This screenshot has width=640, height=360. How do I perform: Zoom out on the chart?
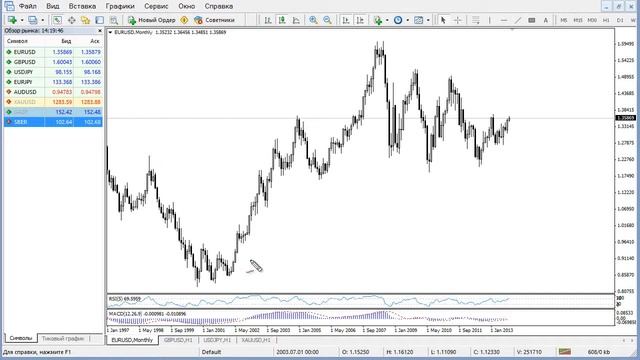coord(327,20)
